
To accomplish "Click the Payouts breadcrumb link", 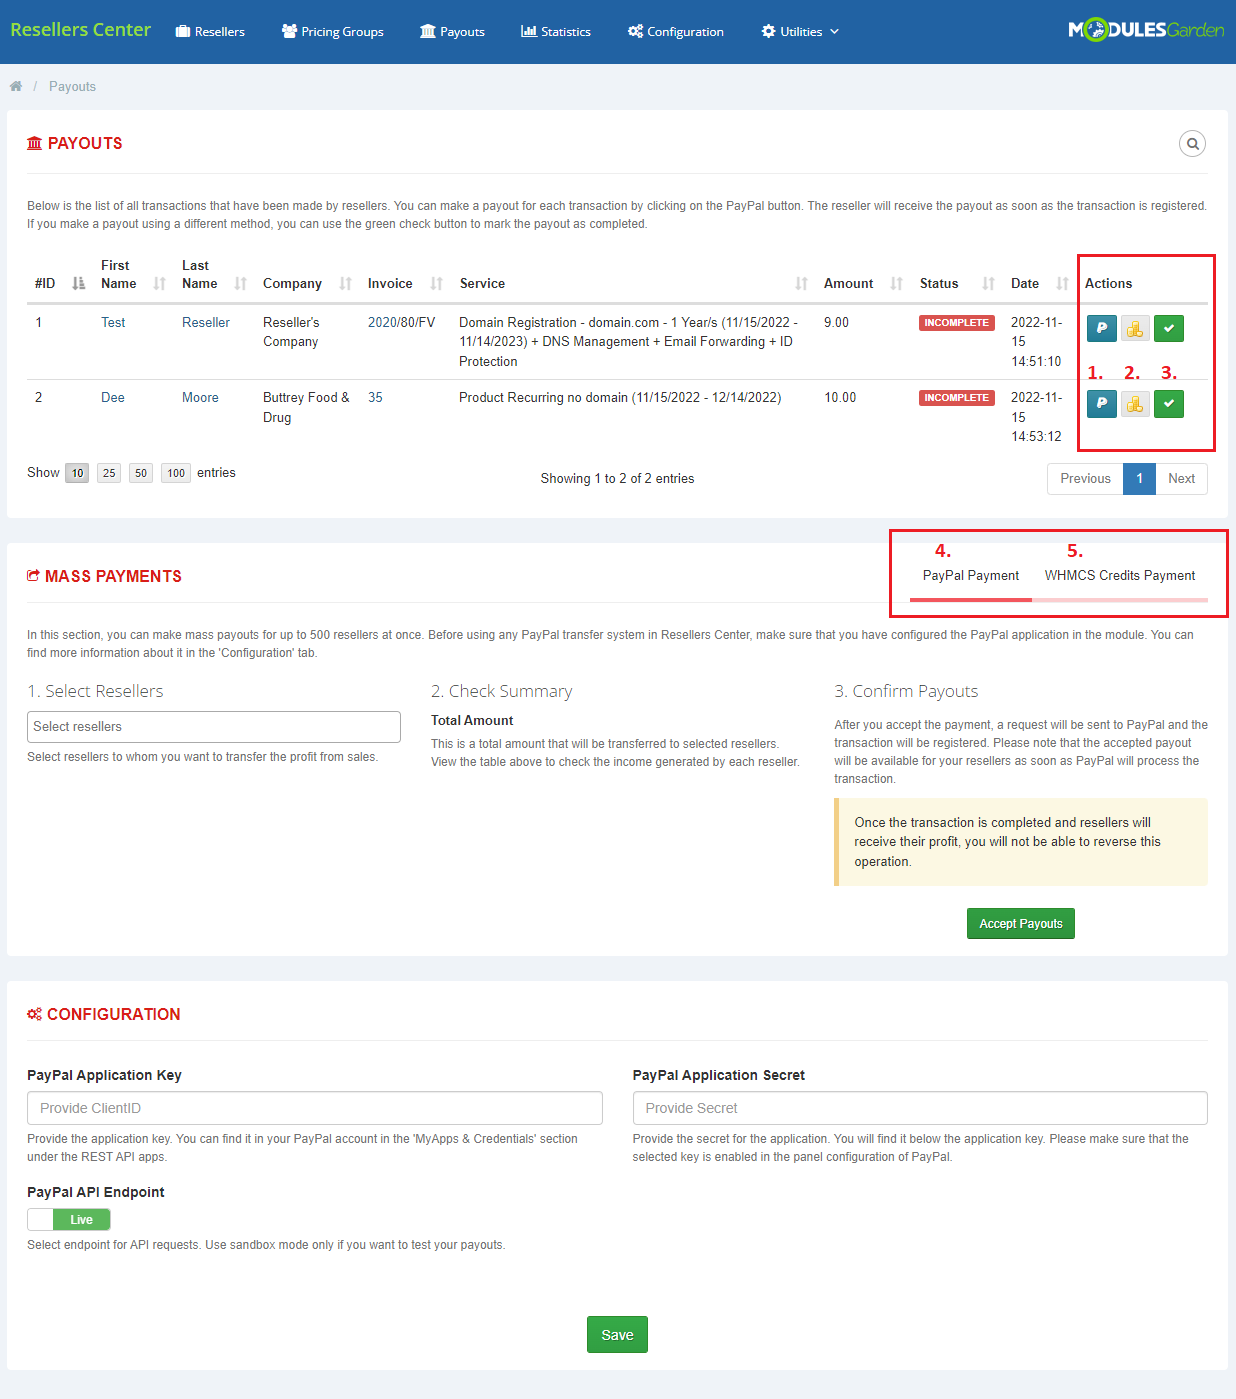I will (72, 87).
